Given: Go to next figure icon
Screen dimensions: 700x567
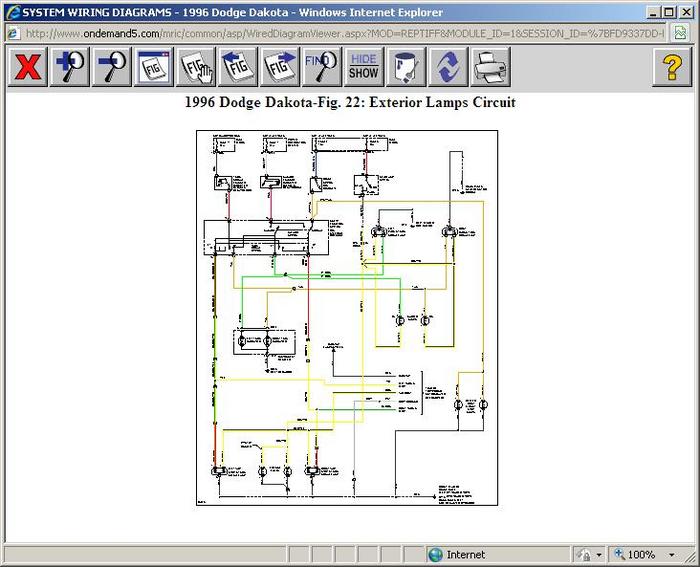Looking at the screenshot, I should [280, 67].
